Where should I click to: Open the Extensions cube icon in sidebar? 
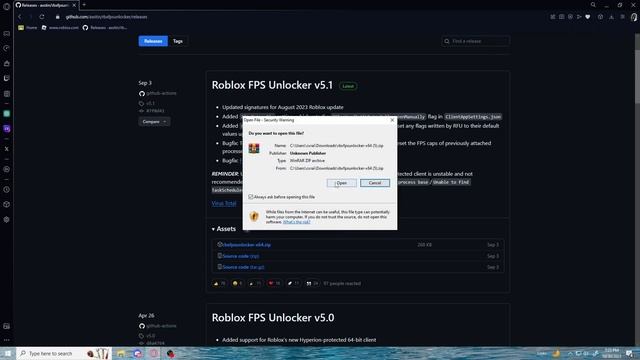click(x=7, y=204)
